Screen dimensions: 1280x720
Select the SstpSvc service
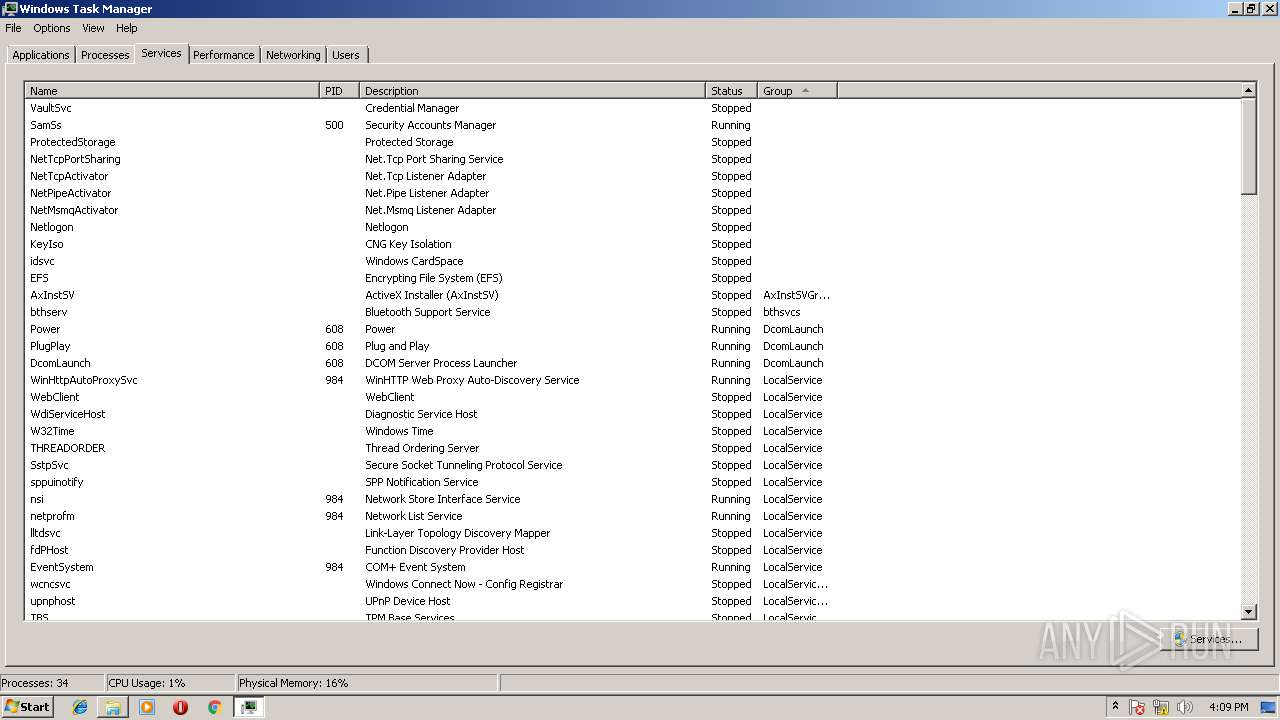tap(50, 465)
